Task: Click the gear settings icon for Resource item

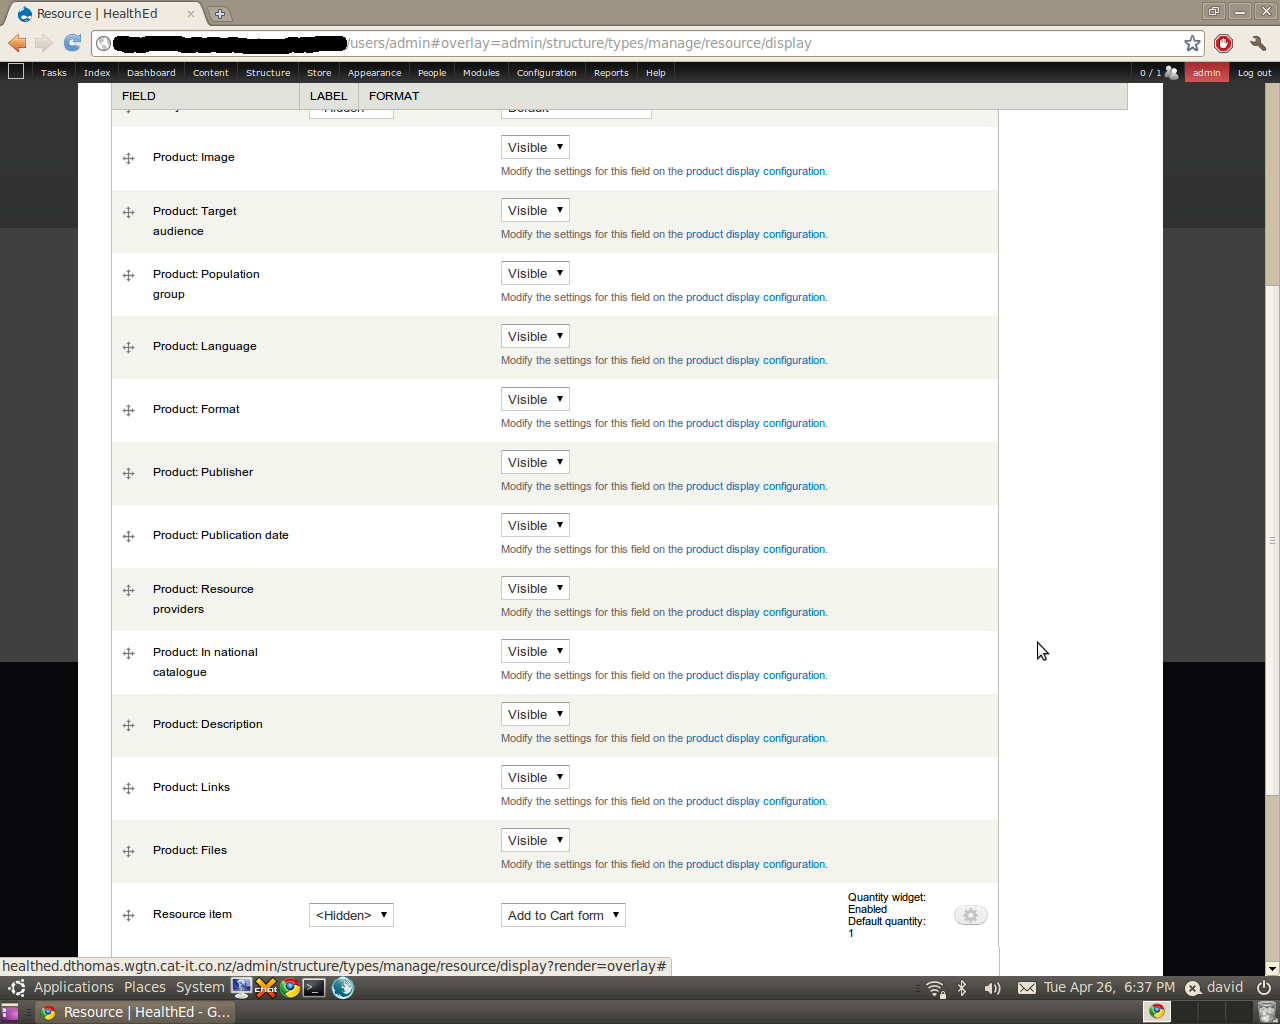Action: (970, 915)
